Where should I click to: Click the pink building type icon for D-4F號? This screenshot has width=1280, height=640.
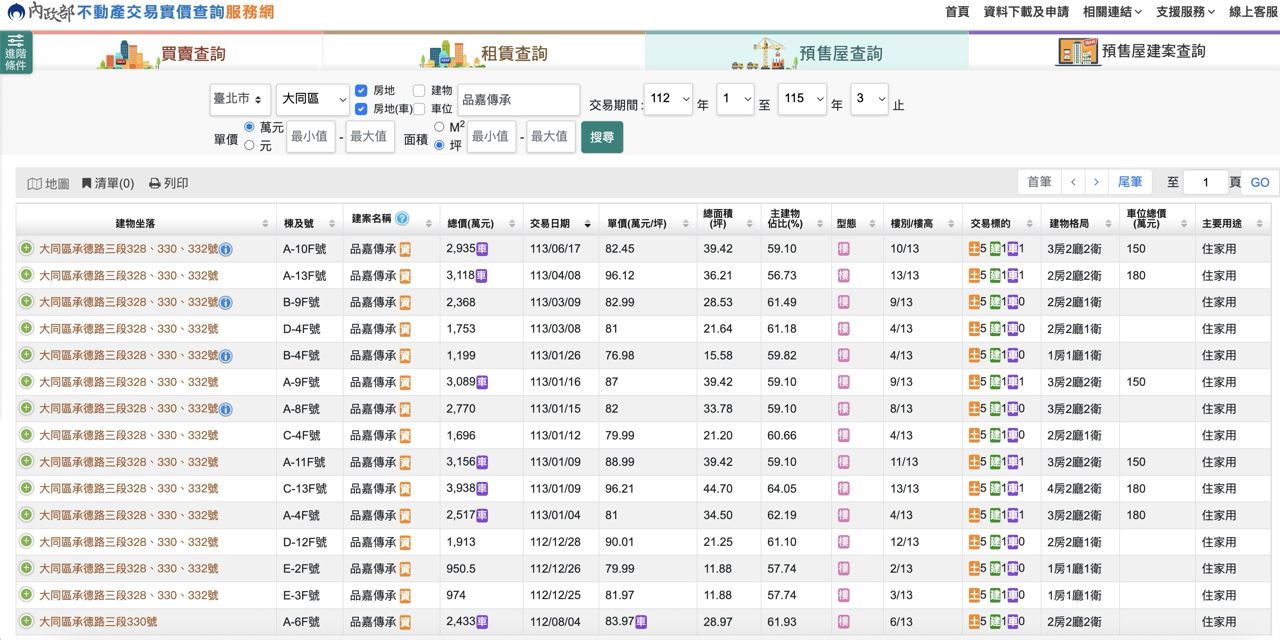[x=843, y=329]
